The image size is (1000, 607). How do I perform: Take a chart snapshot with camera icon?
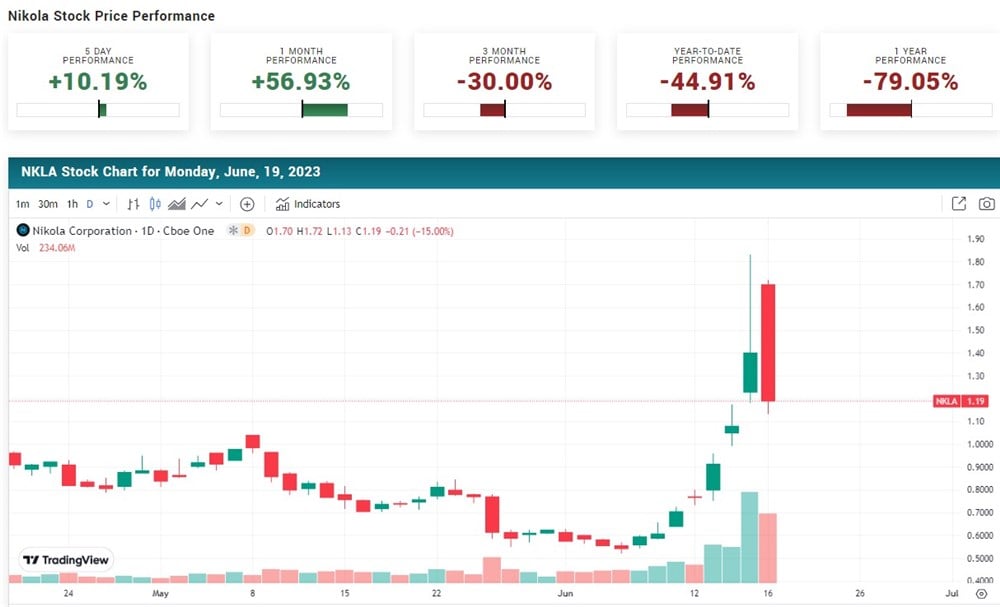(x=987, y=204)
